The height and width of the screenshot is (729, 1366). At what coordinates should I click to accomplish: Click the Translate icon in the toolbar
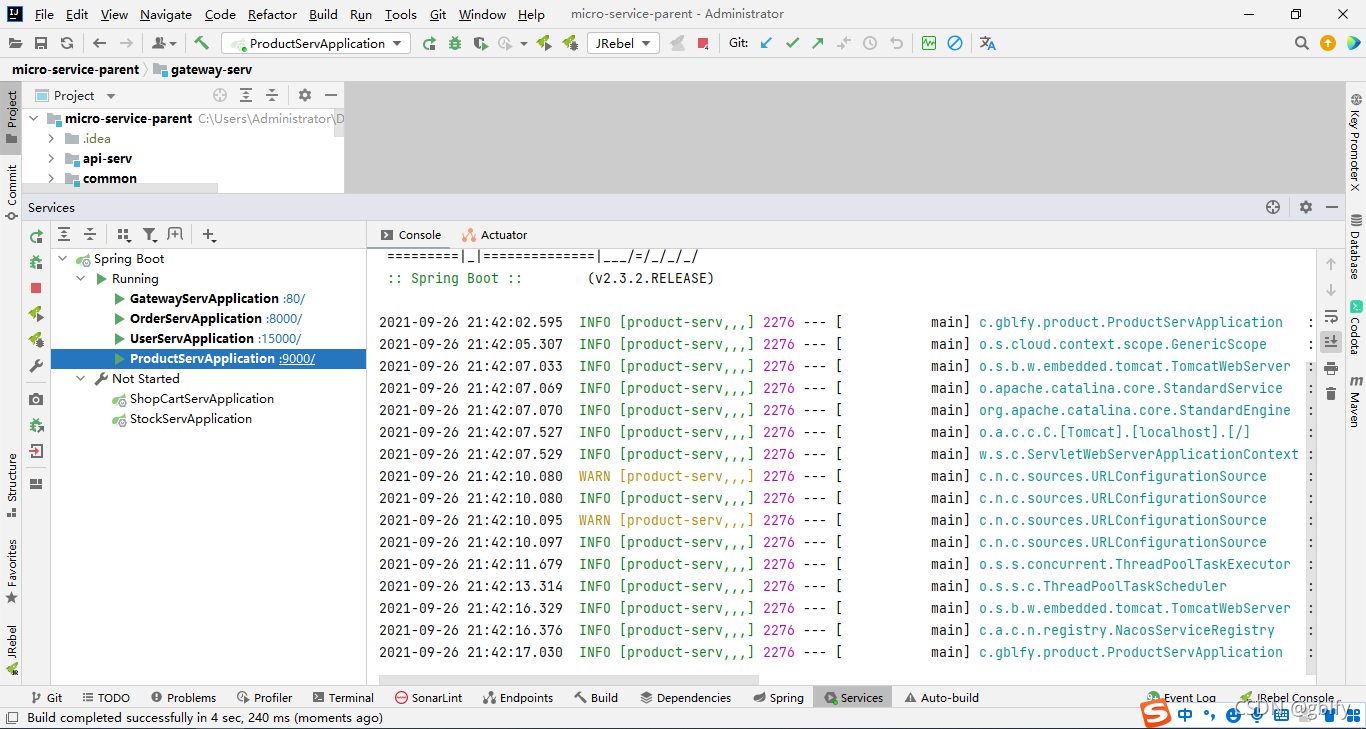(988, 43)
